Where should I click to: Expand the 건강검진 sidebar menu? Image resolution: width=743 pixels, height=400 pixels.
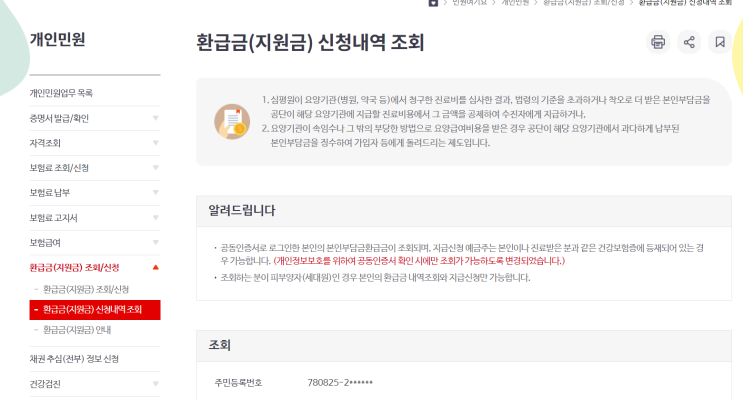[x=95, y=384]
